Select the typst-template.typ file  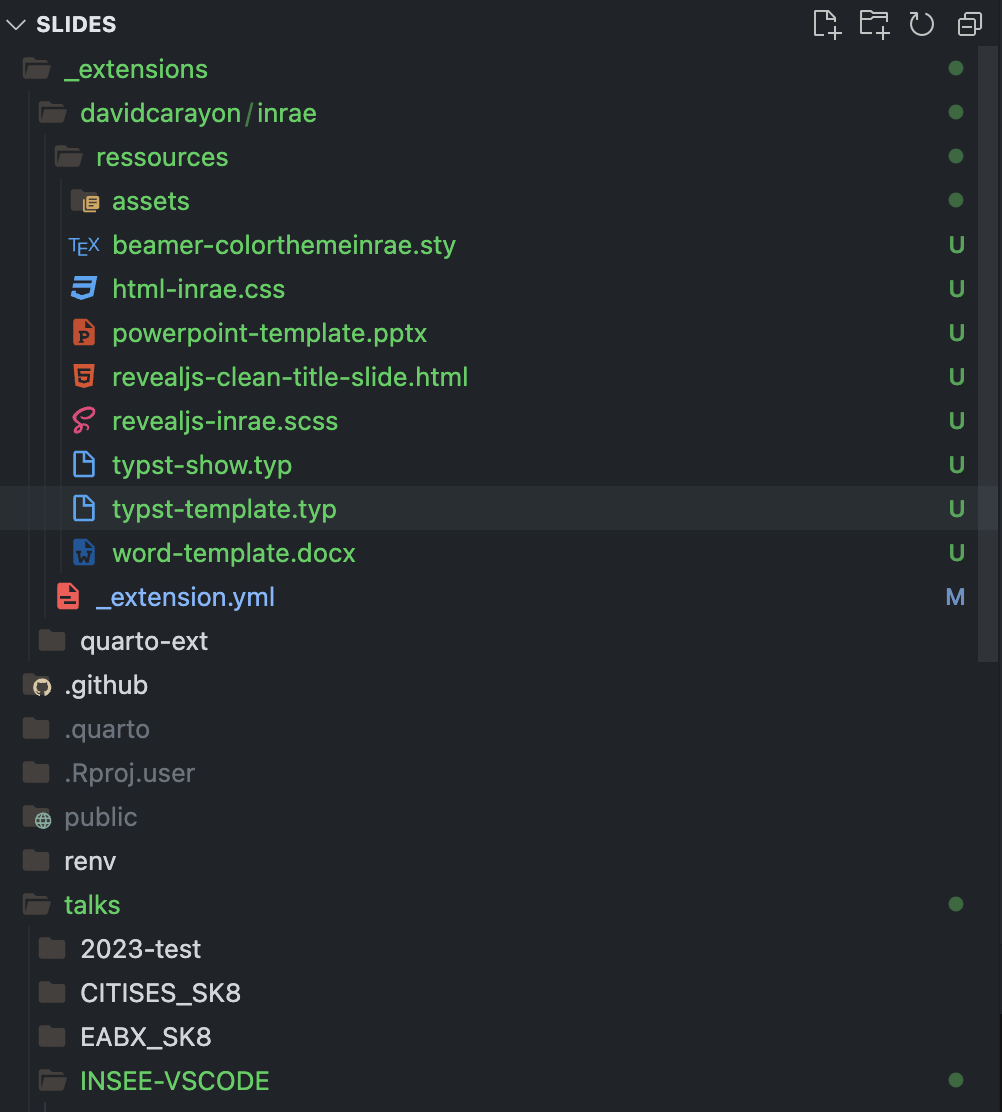[x=224, y=509]
